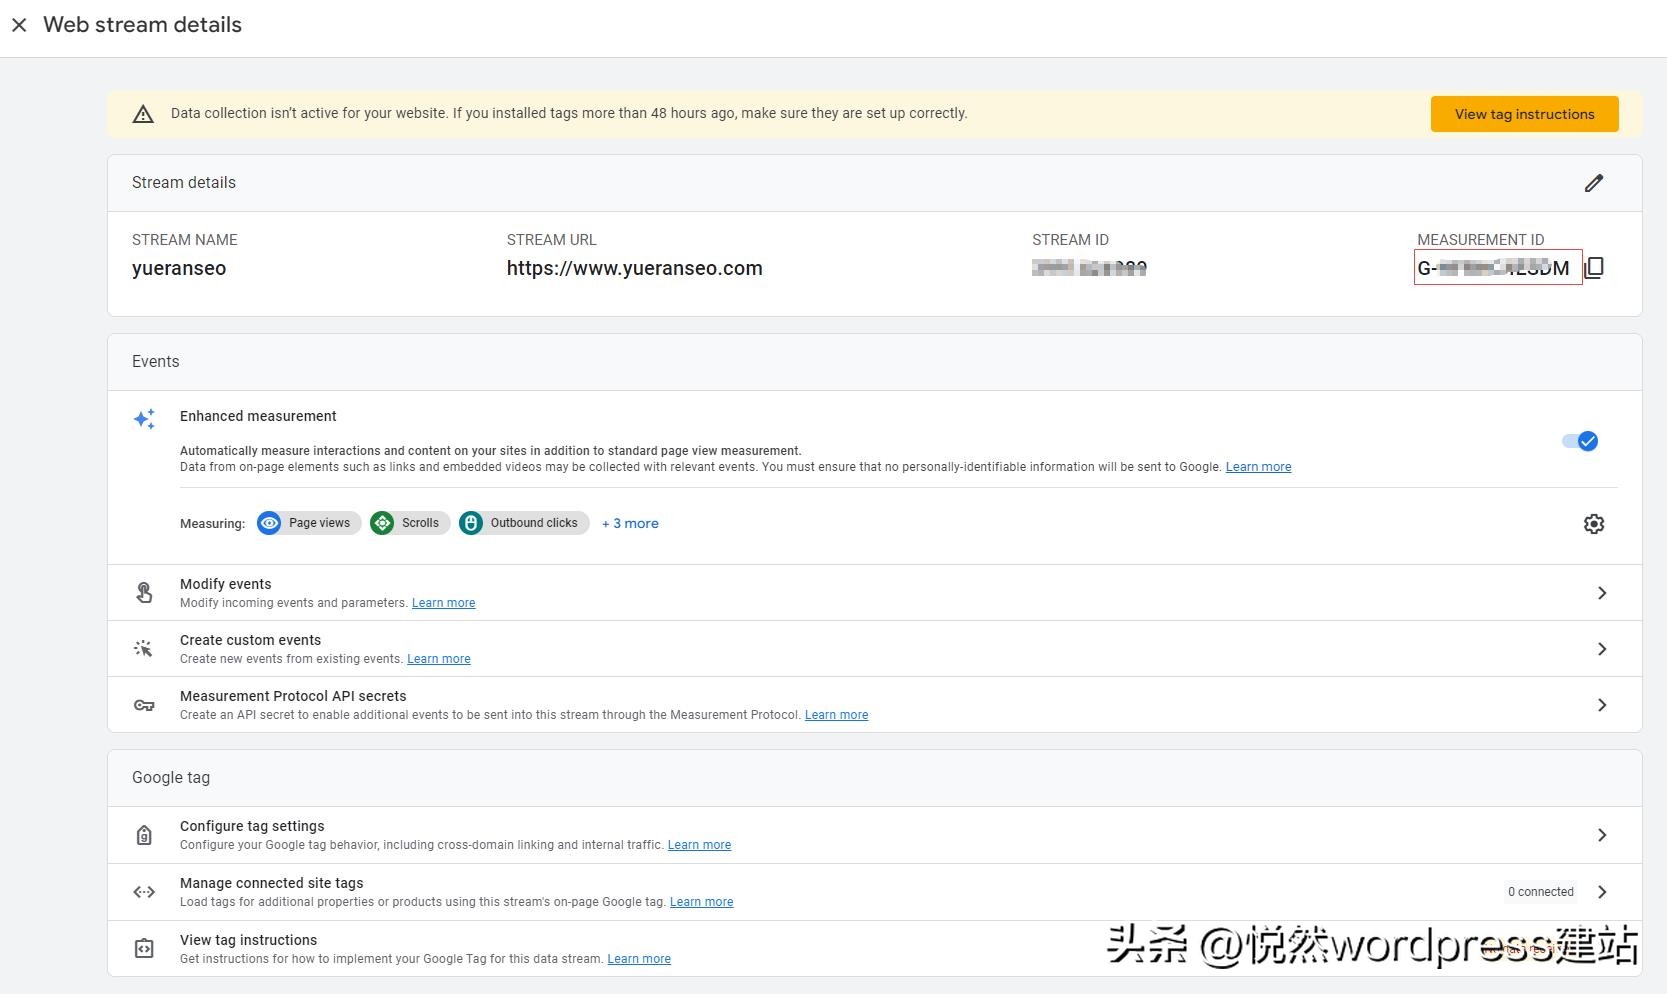
Task: Click the Measurement Protocol API secrets key icon
Action: 144,704
